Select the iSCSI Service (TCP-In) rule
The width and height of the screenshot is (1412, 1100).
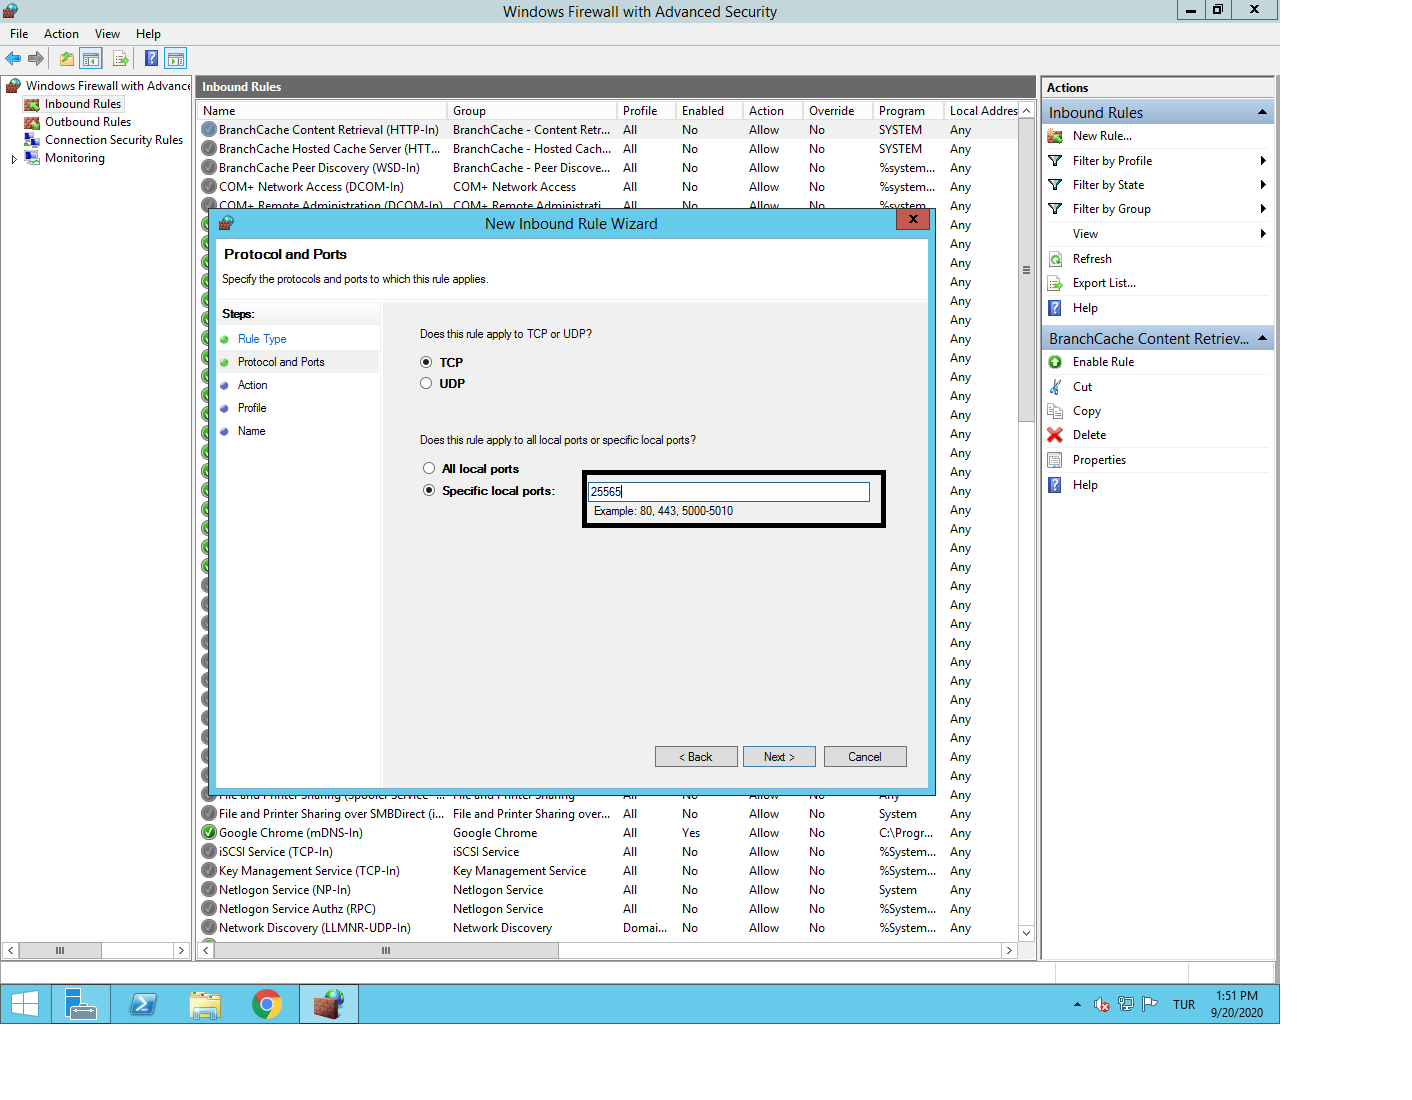pyautogui.click(x=608, y=852)
